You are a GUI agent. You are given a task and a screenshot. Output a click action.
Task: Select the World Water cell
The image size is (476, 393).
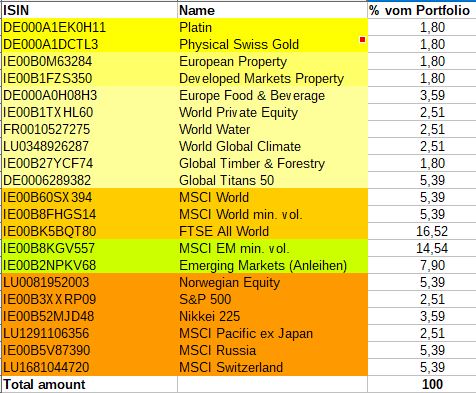click(x=272, y=129)
